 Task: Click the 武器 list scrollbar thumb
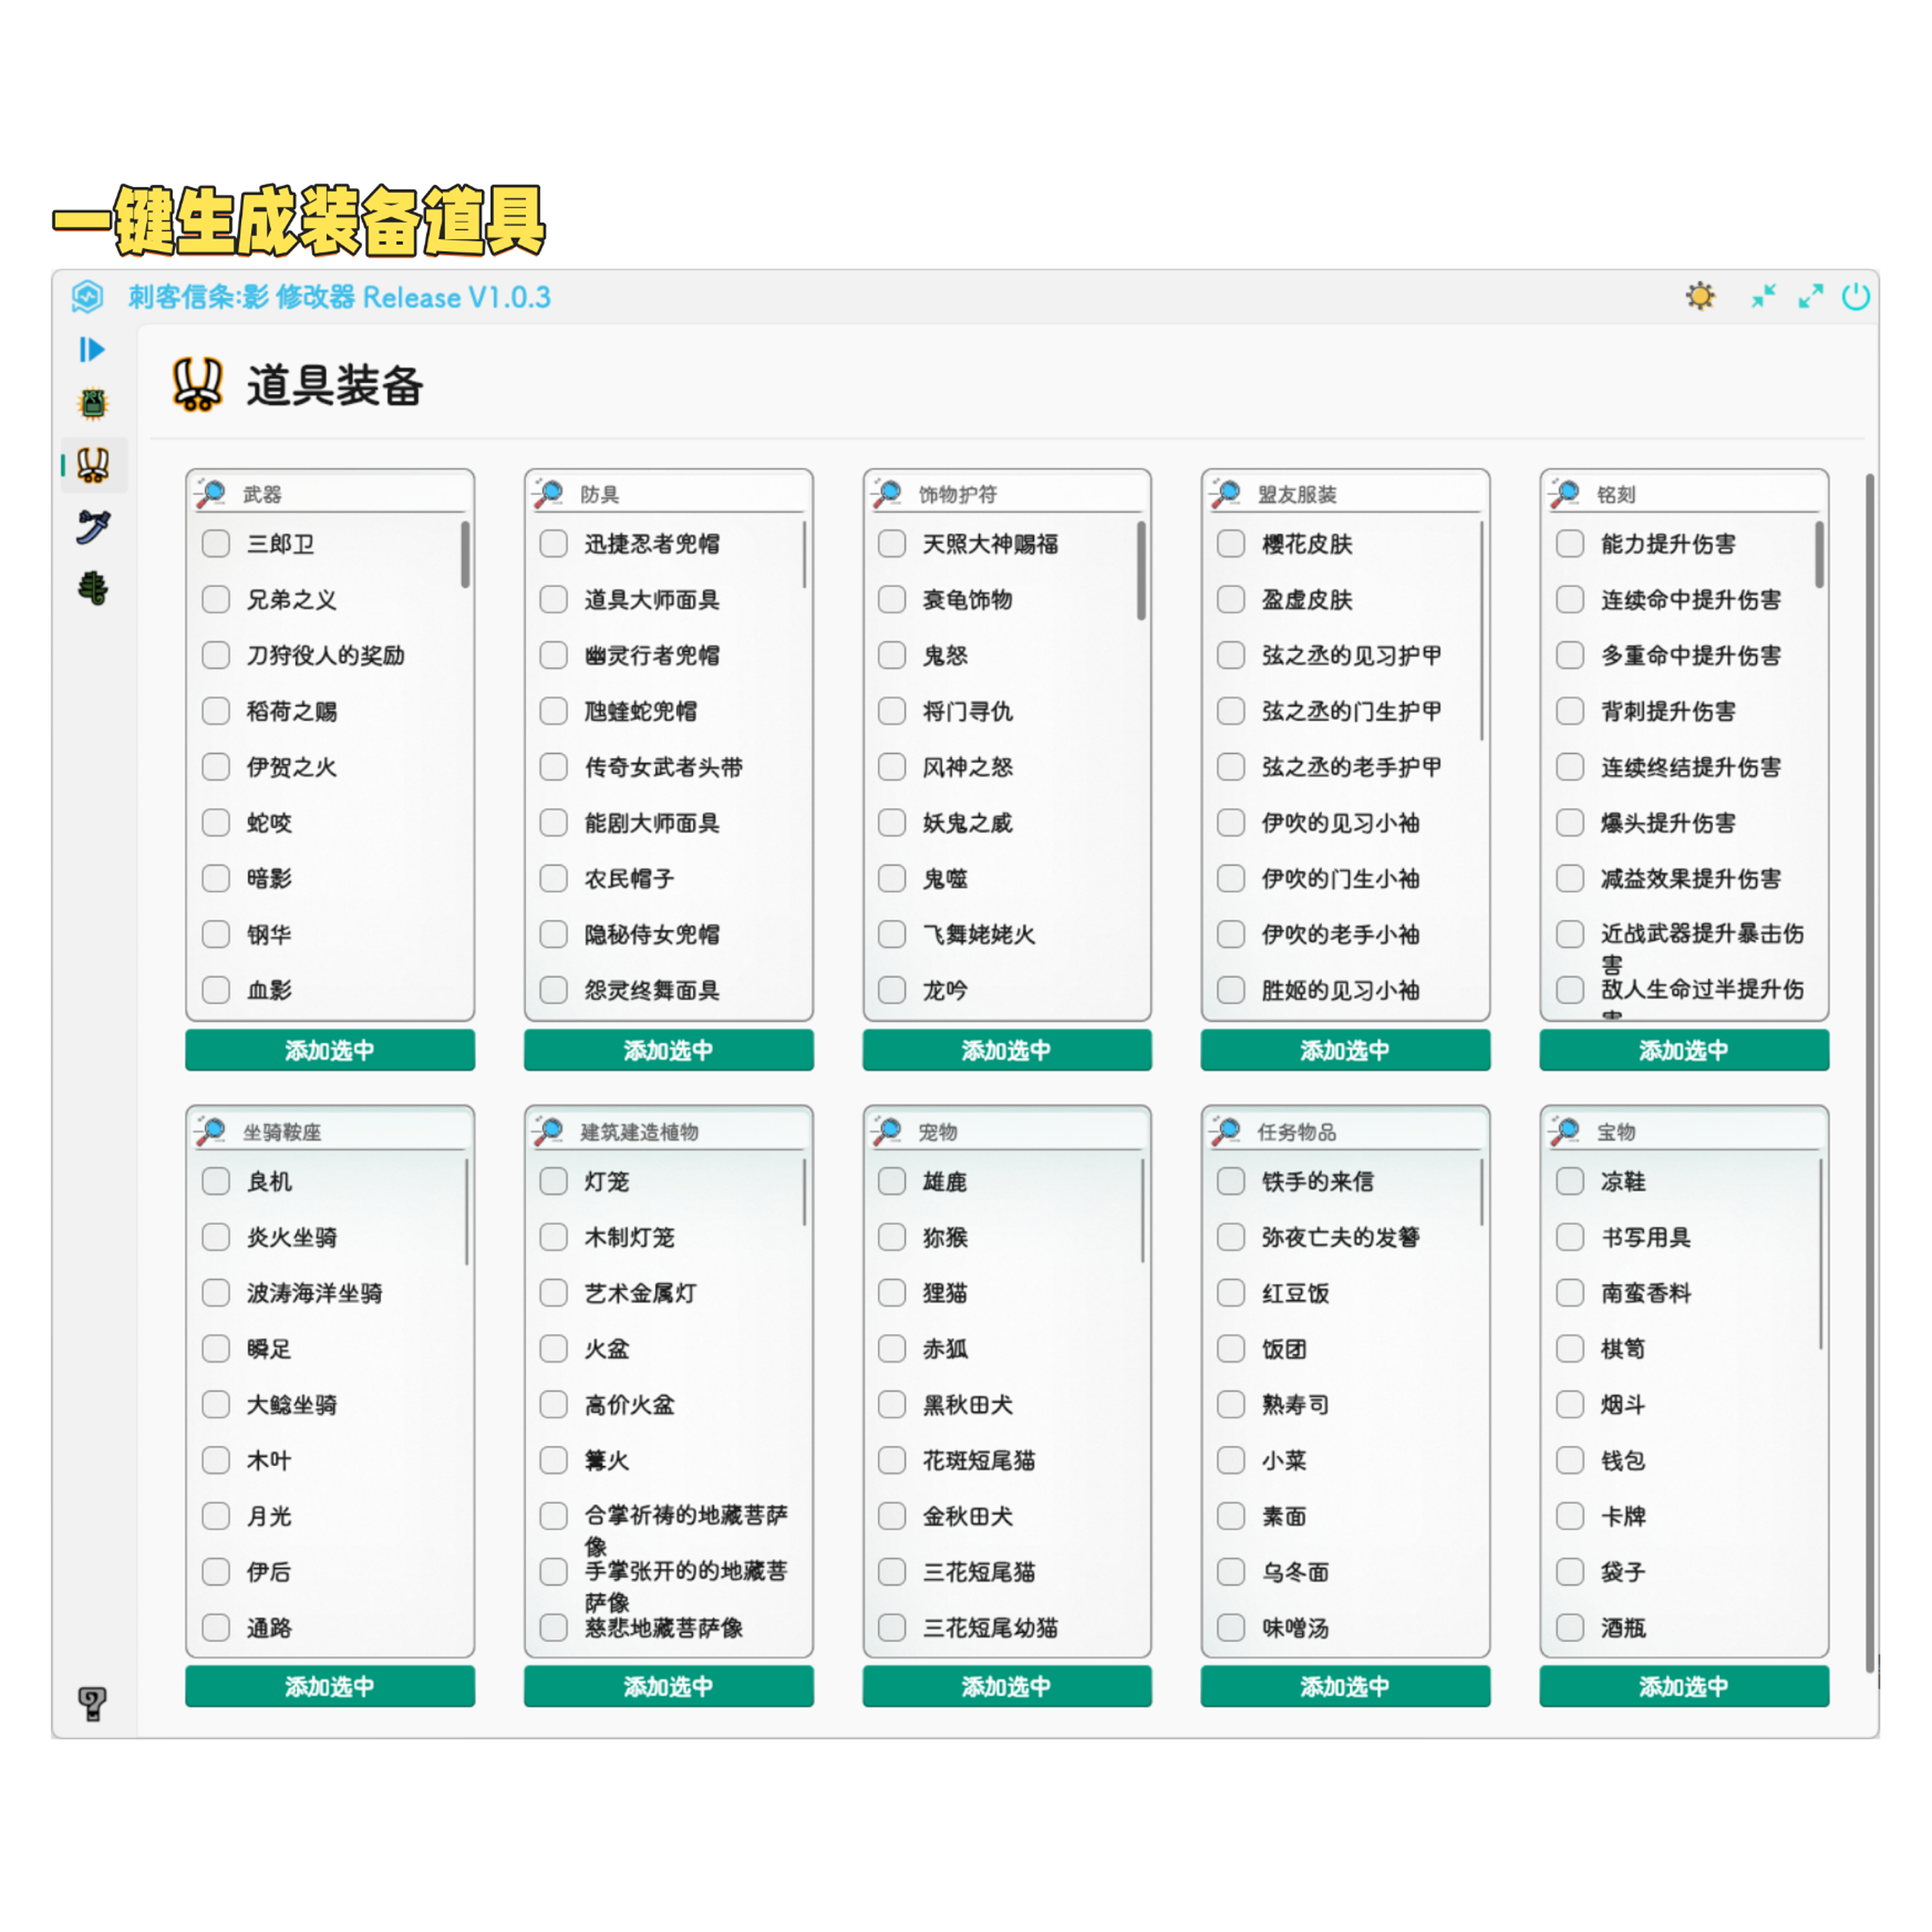pyautogui.click(x=465, y=553)
